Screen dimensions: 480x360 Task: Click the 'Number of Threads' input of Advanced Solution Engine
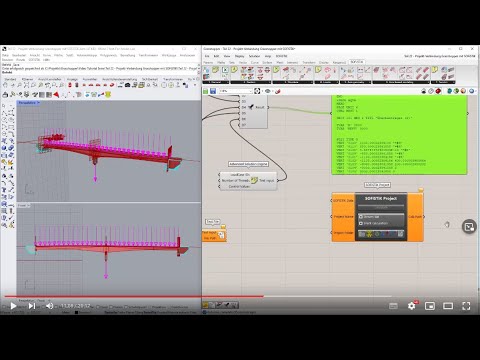[x=235, y=180]
